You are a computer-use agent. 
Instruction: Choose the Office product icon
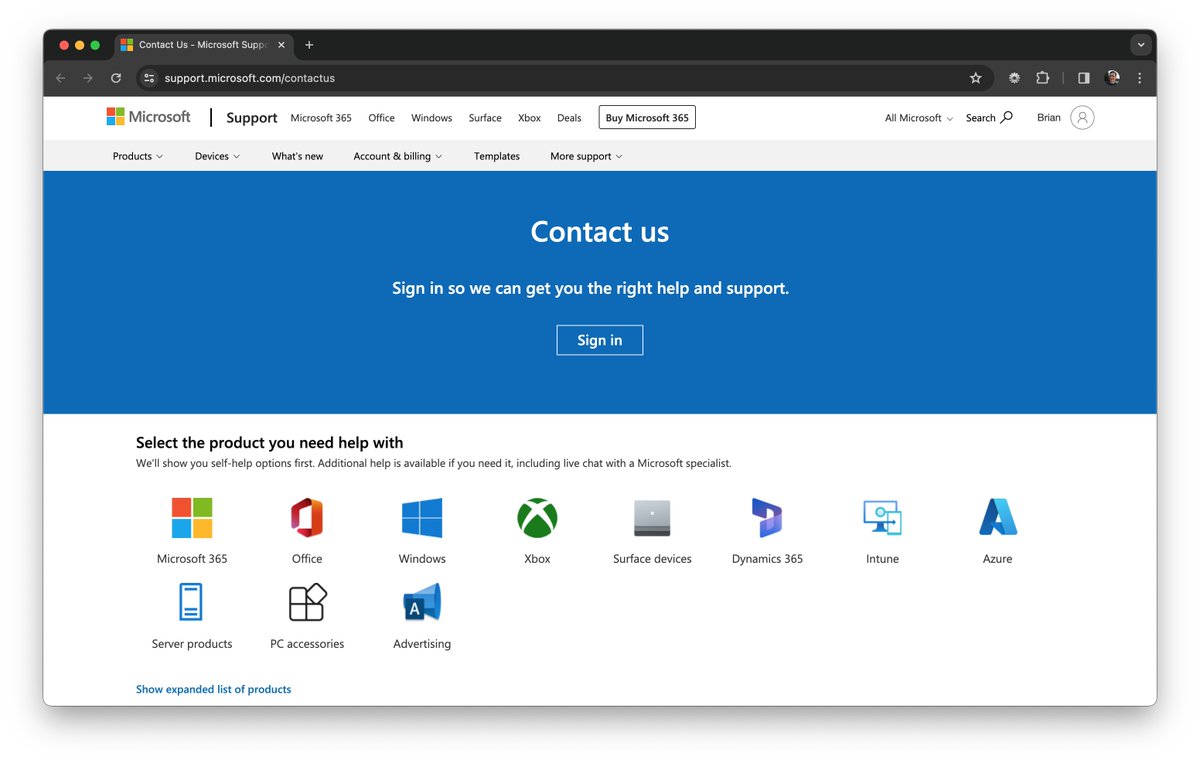307,518
